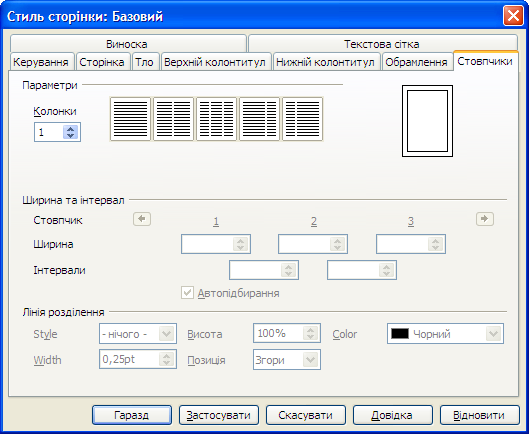Close the Стиль сторінки dialog
529x434 pixels.
point(513,16)
